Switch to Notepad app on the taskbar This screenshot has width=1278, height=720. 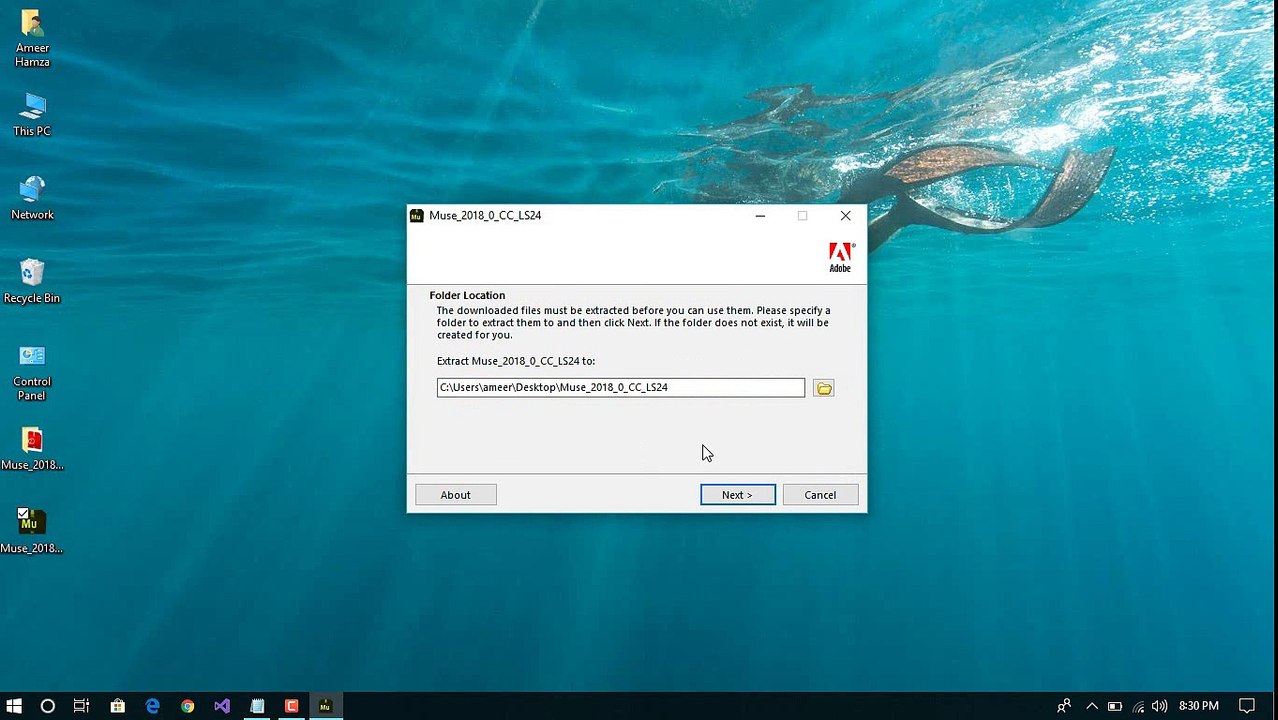pyautogui.click(x=257, y=706)
